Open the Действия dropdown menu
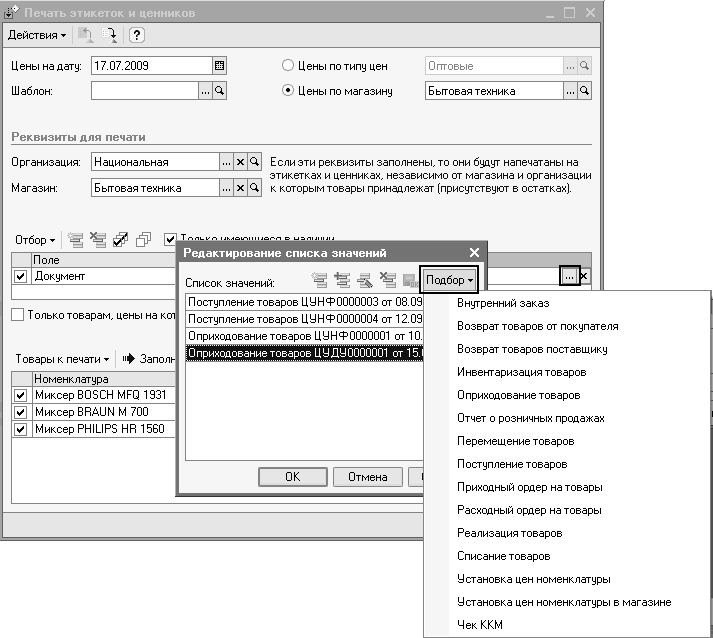The width and height of the screenshot is (713, 638). (x=37, y=35)
